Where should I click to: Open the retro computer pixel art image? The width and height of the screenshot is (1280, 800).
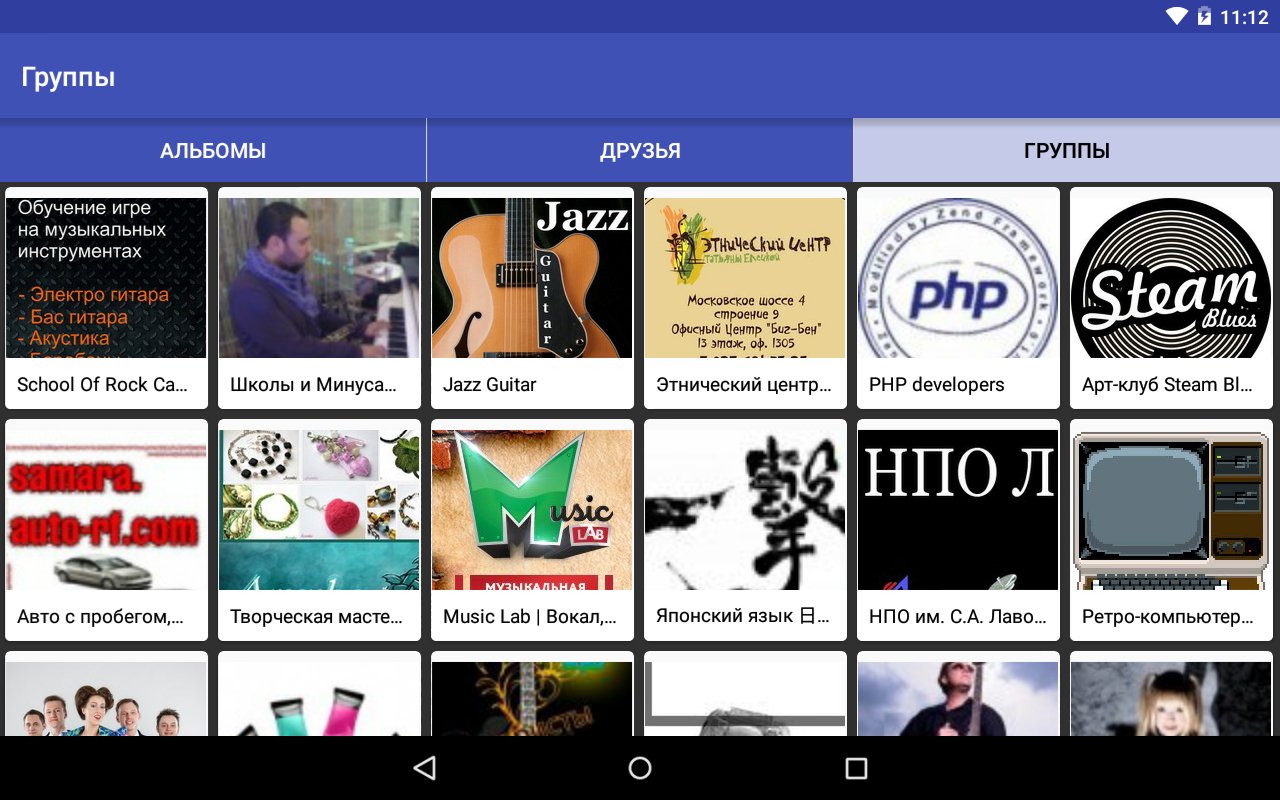click(1171, 510)
